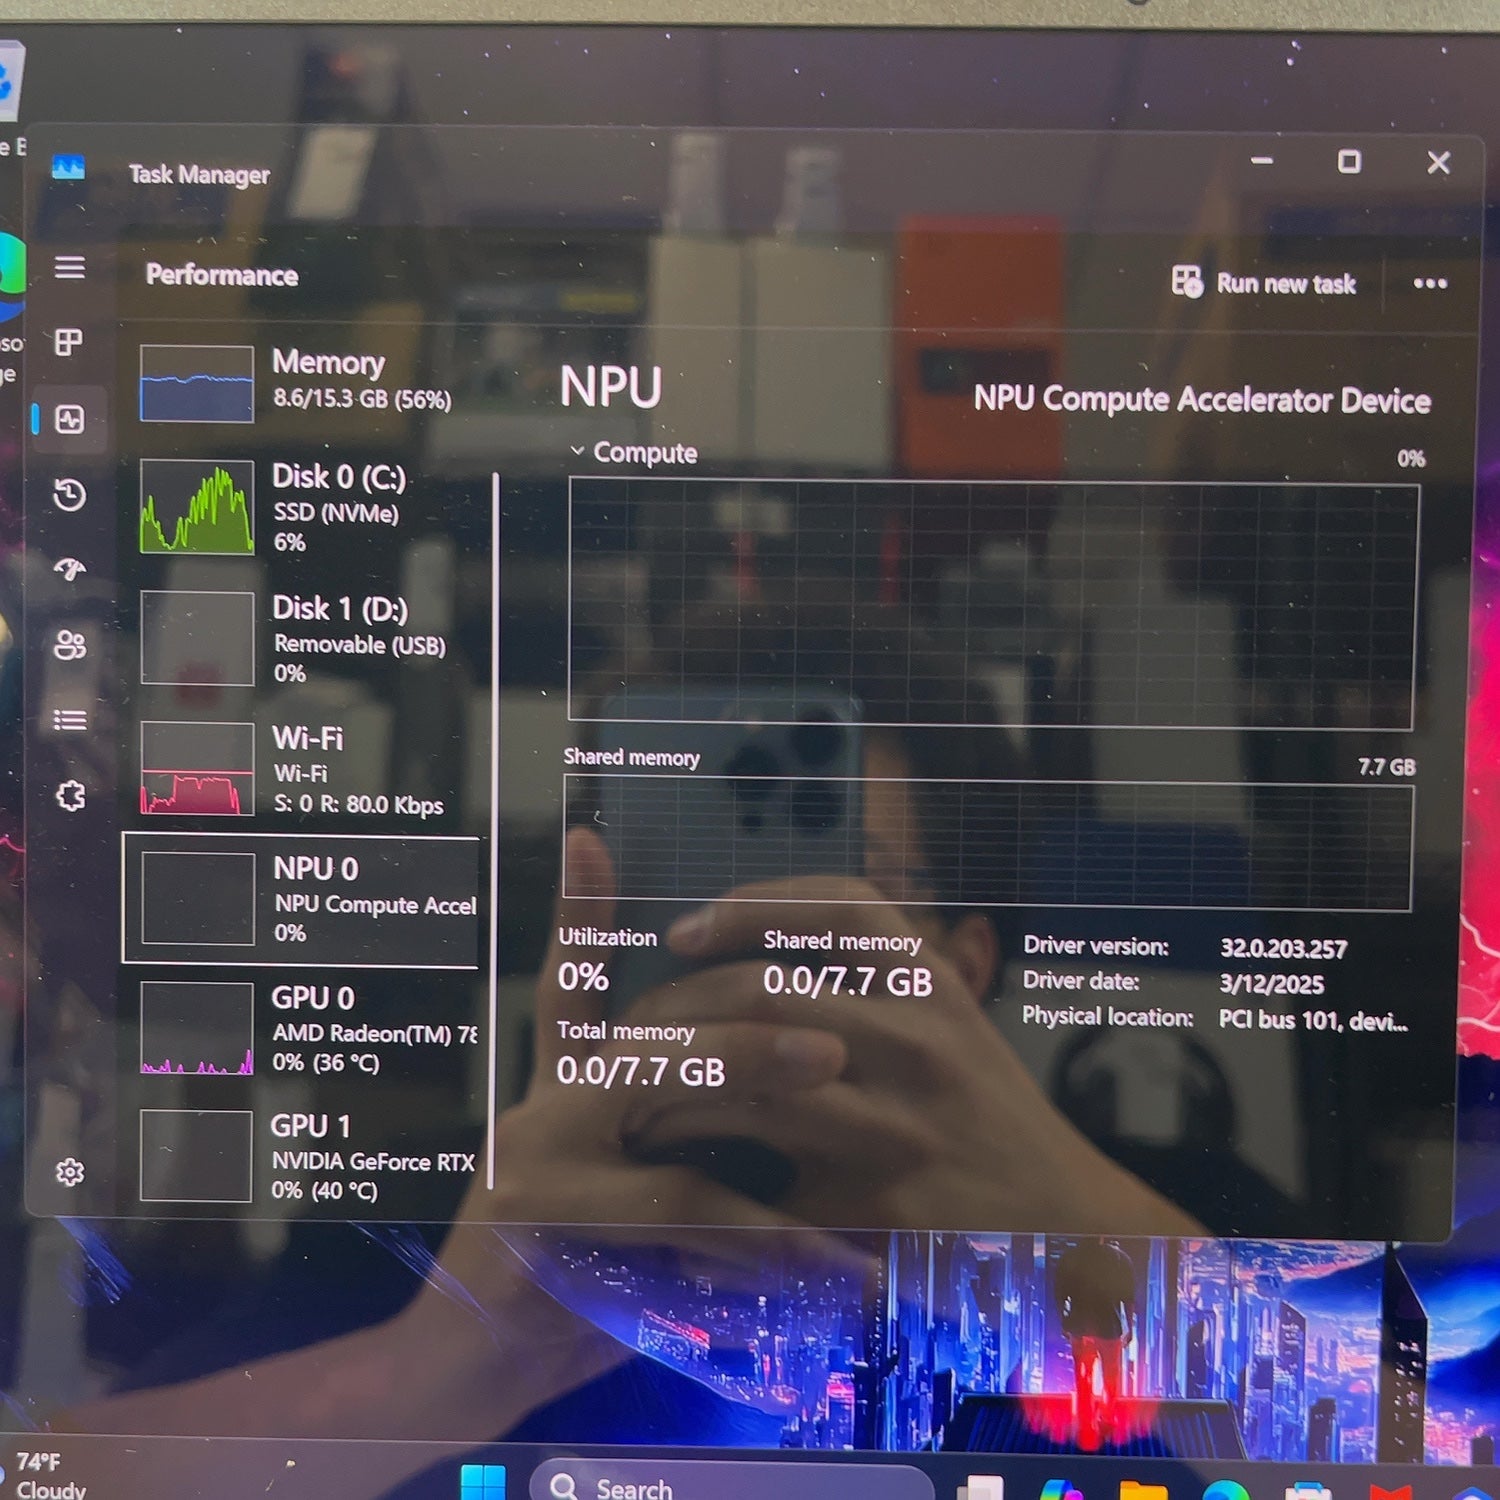The image size is (1500, 1500).
Task: Open Users page icon
Action: click(69, 645)
